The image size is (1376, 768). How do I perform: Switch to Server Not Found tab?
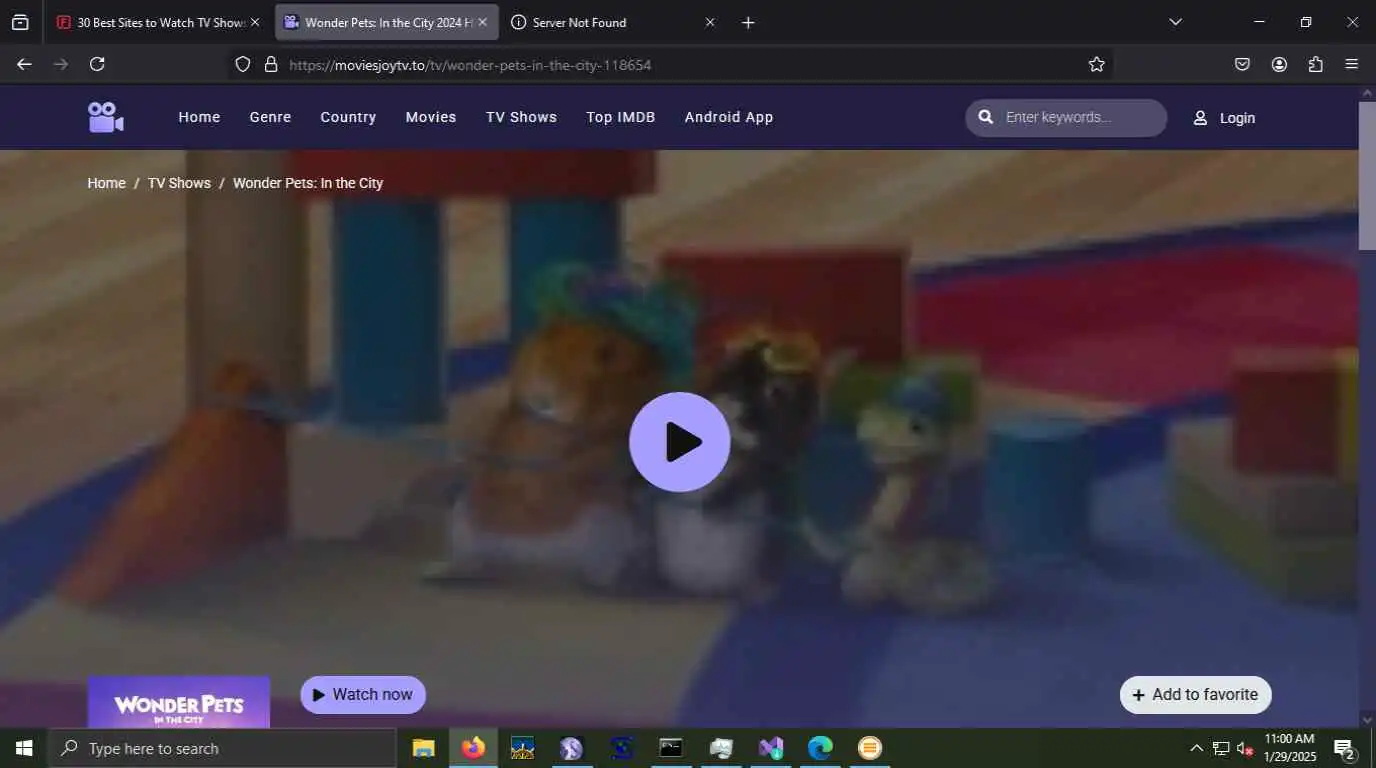600,22
